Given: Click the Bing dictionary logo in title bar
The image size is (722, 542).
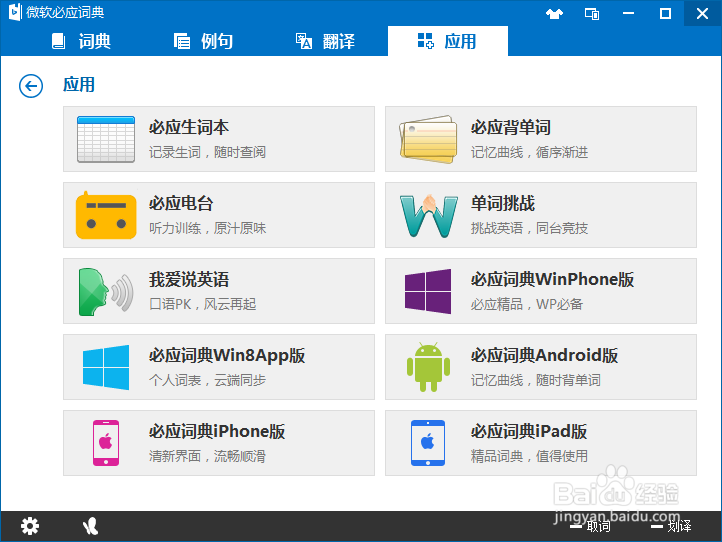Looking at the screenshot, I should [15, 12].
